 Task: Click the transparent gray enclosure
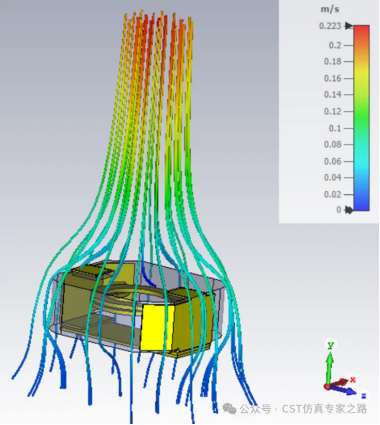[133, 308]
